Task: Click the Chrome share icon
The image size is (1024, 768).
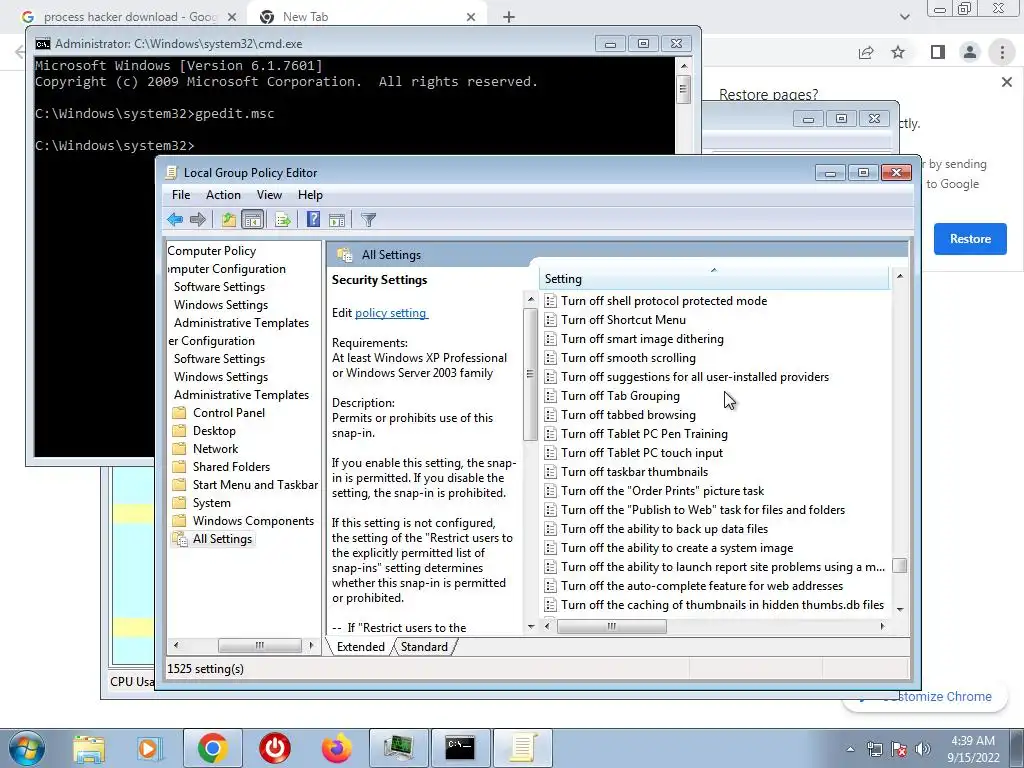Action: pos(866,52)
